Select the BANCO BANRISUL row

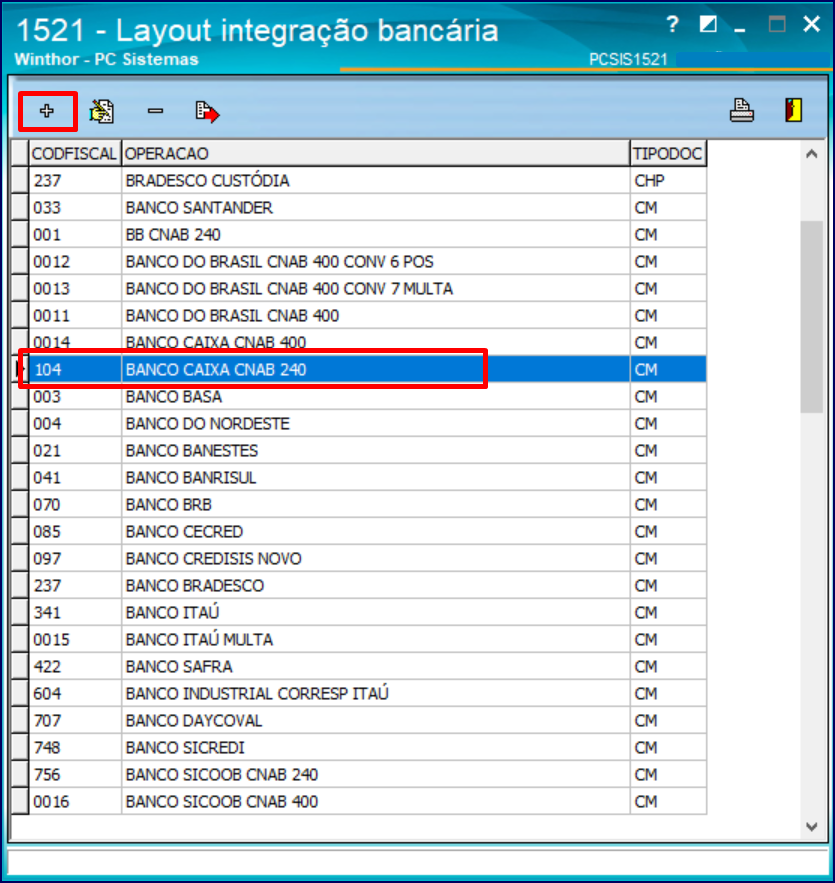tap(367, 478)
